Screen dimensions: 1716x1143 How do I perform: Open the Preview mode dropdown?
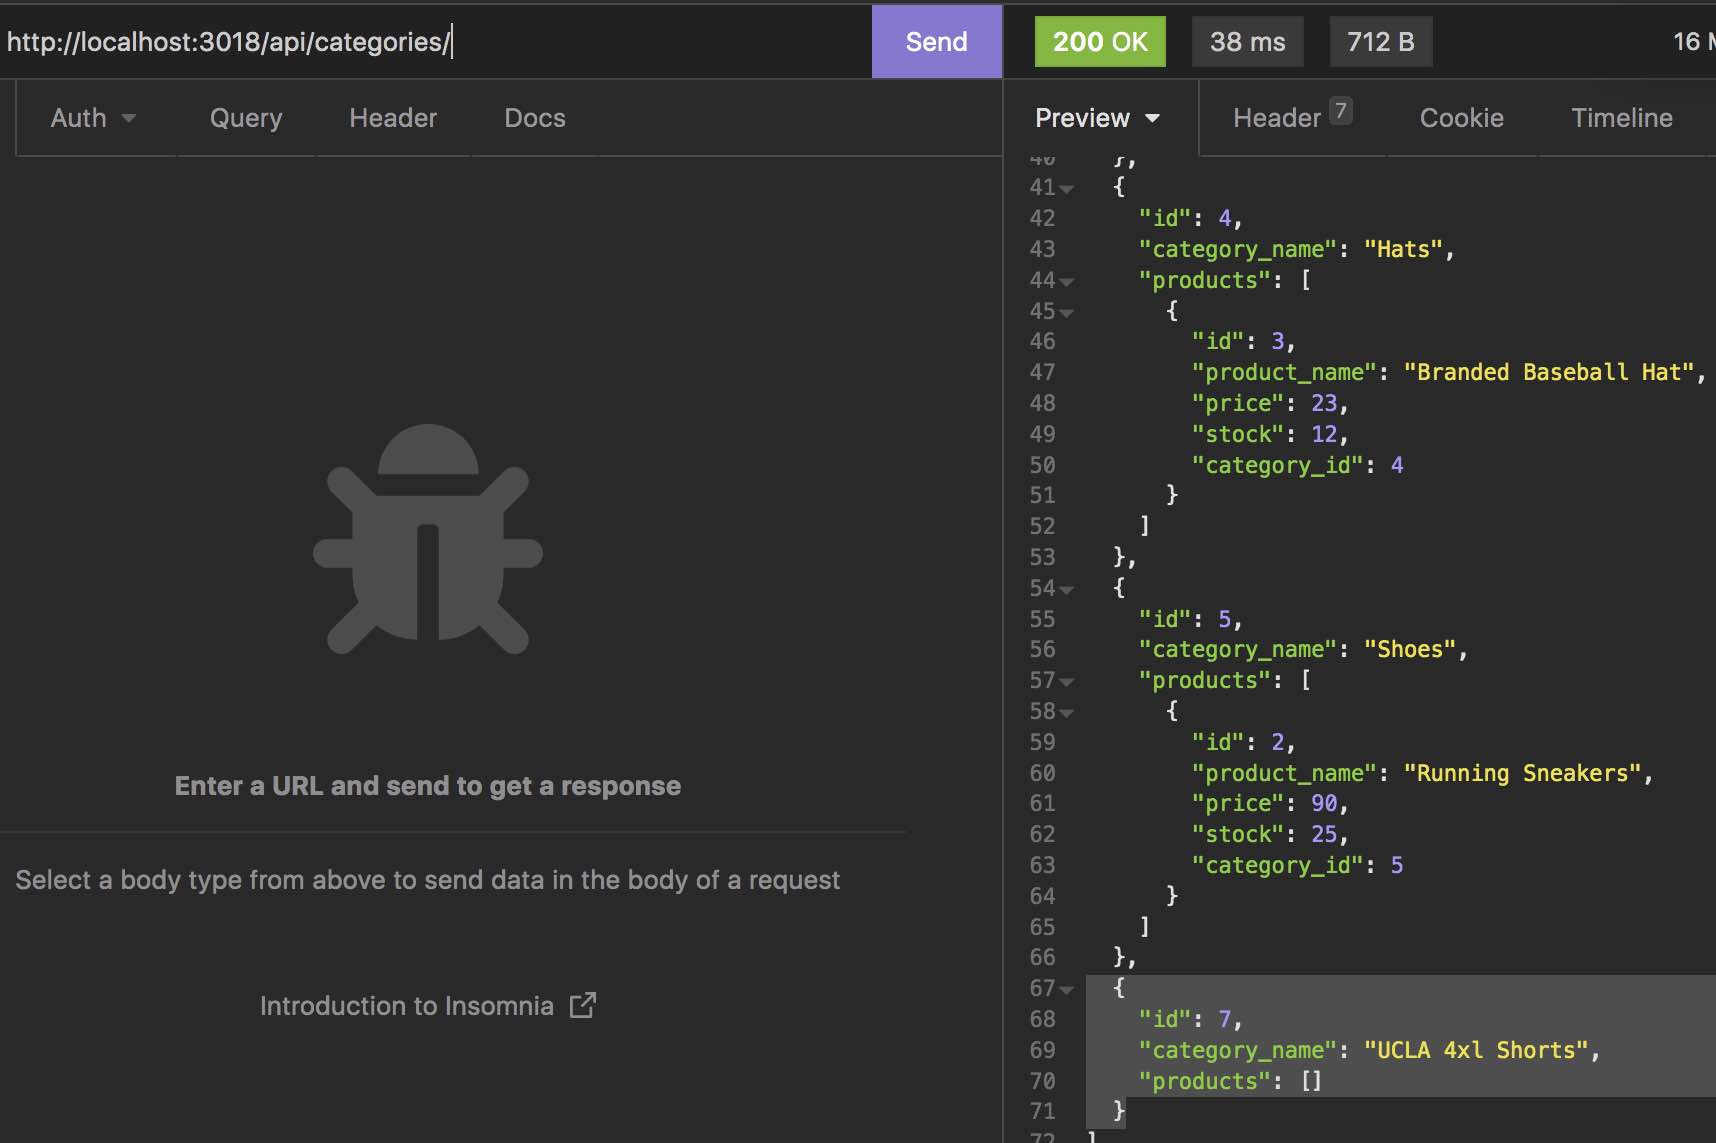1098,118
